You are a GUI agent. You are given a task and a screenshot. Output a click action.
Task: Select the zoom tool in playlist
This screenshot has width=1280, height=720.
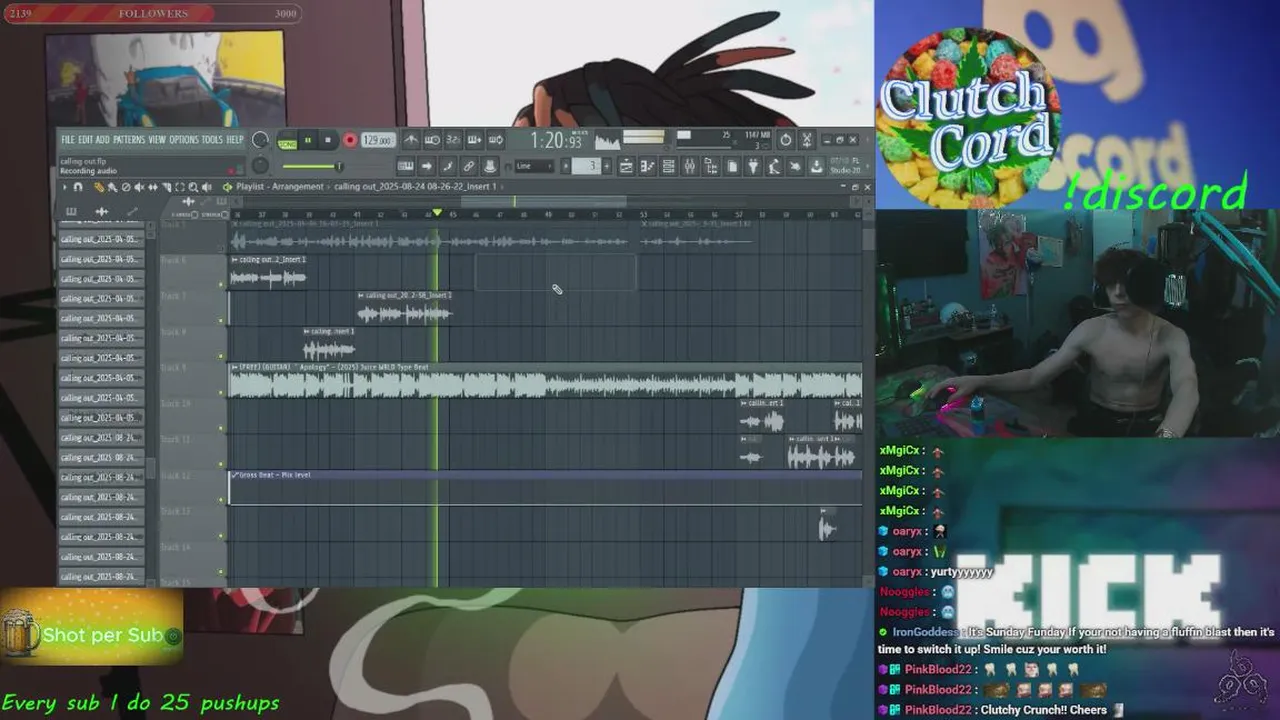pyautogui.click(x=193, y=187)
